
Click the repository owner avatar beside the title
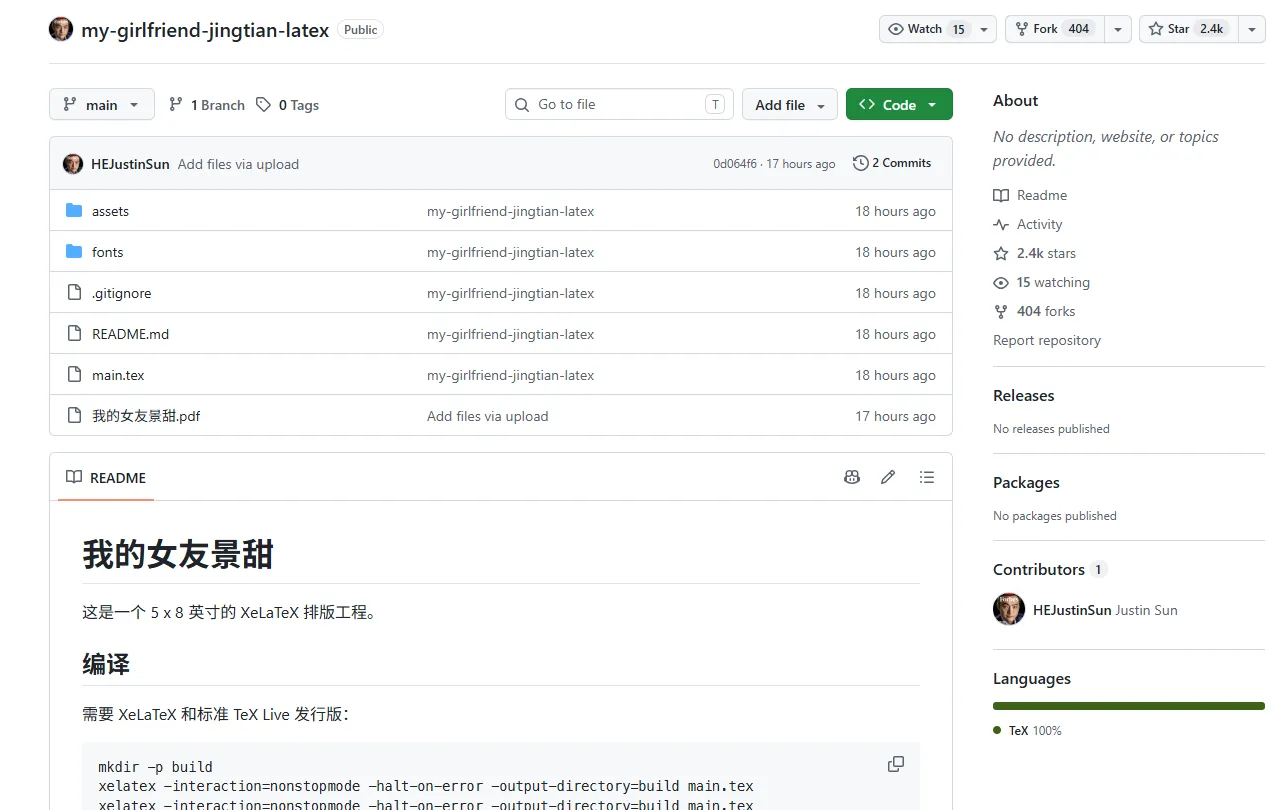point(61,29)
